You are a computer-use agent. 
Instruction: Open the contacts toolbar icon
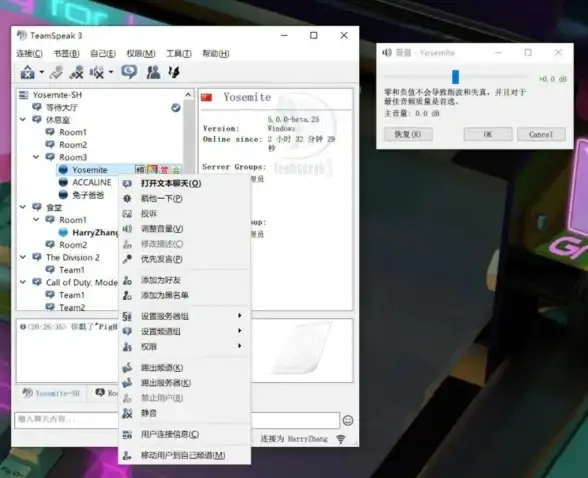tap(153, 72)
